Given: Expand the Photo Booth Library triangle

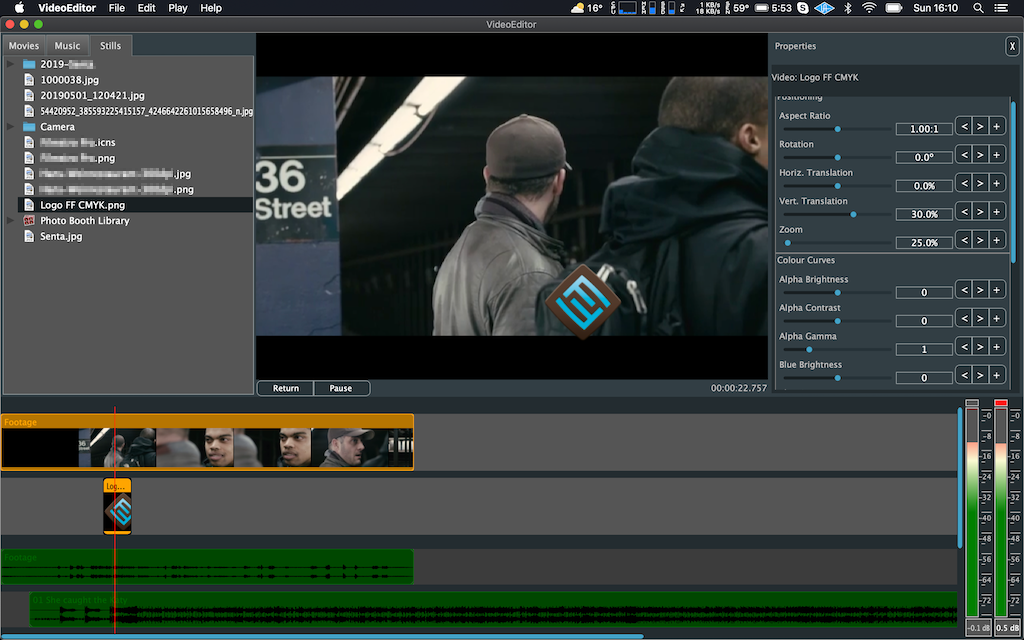Looking at the screenshot, I should (10, 221).
